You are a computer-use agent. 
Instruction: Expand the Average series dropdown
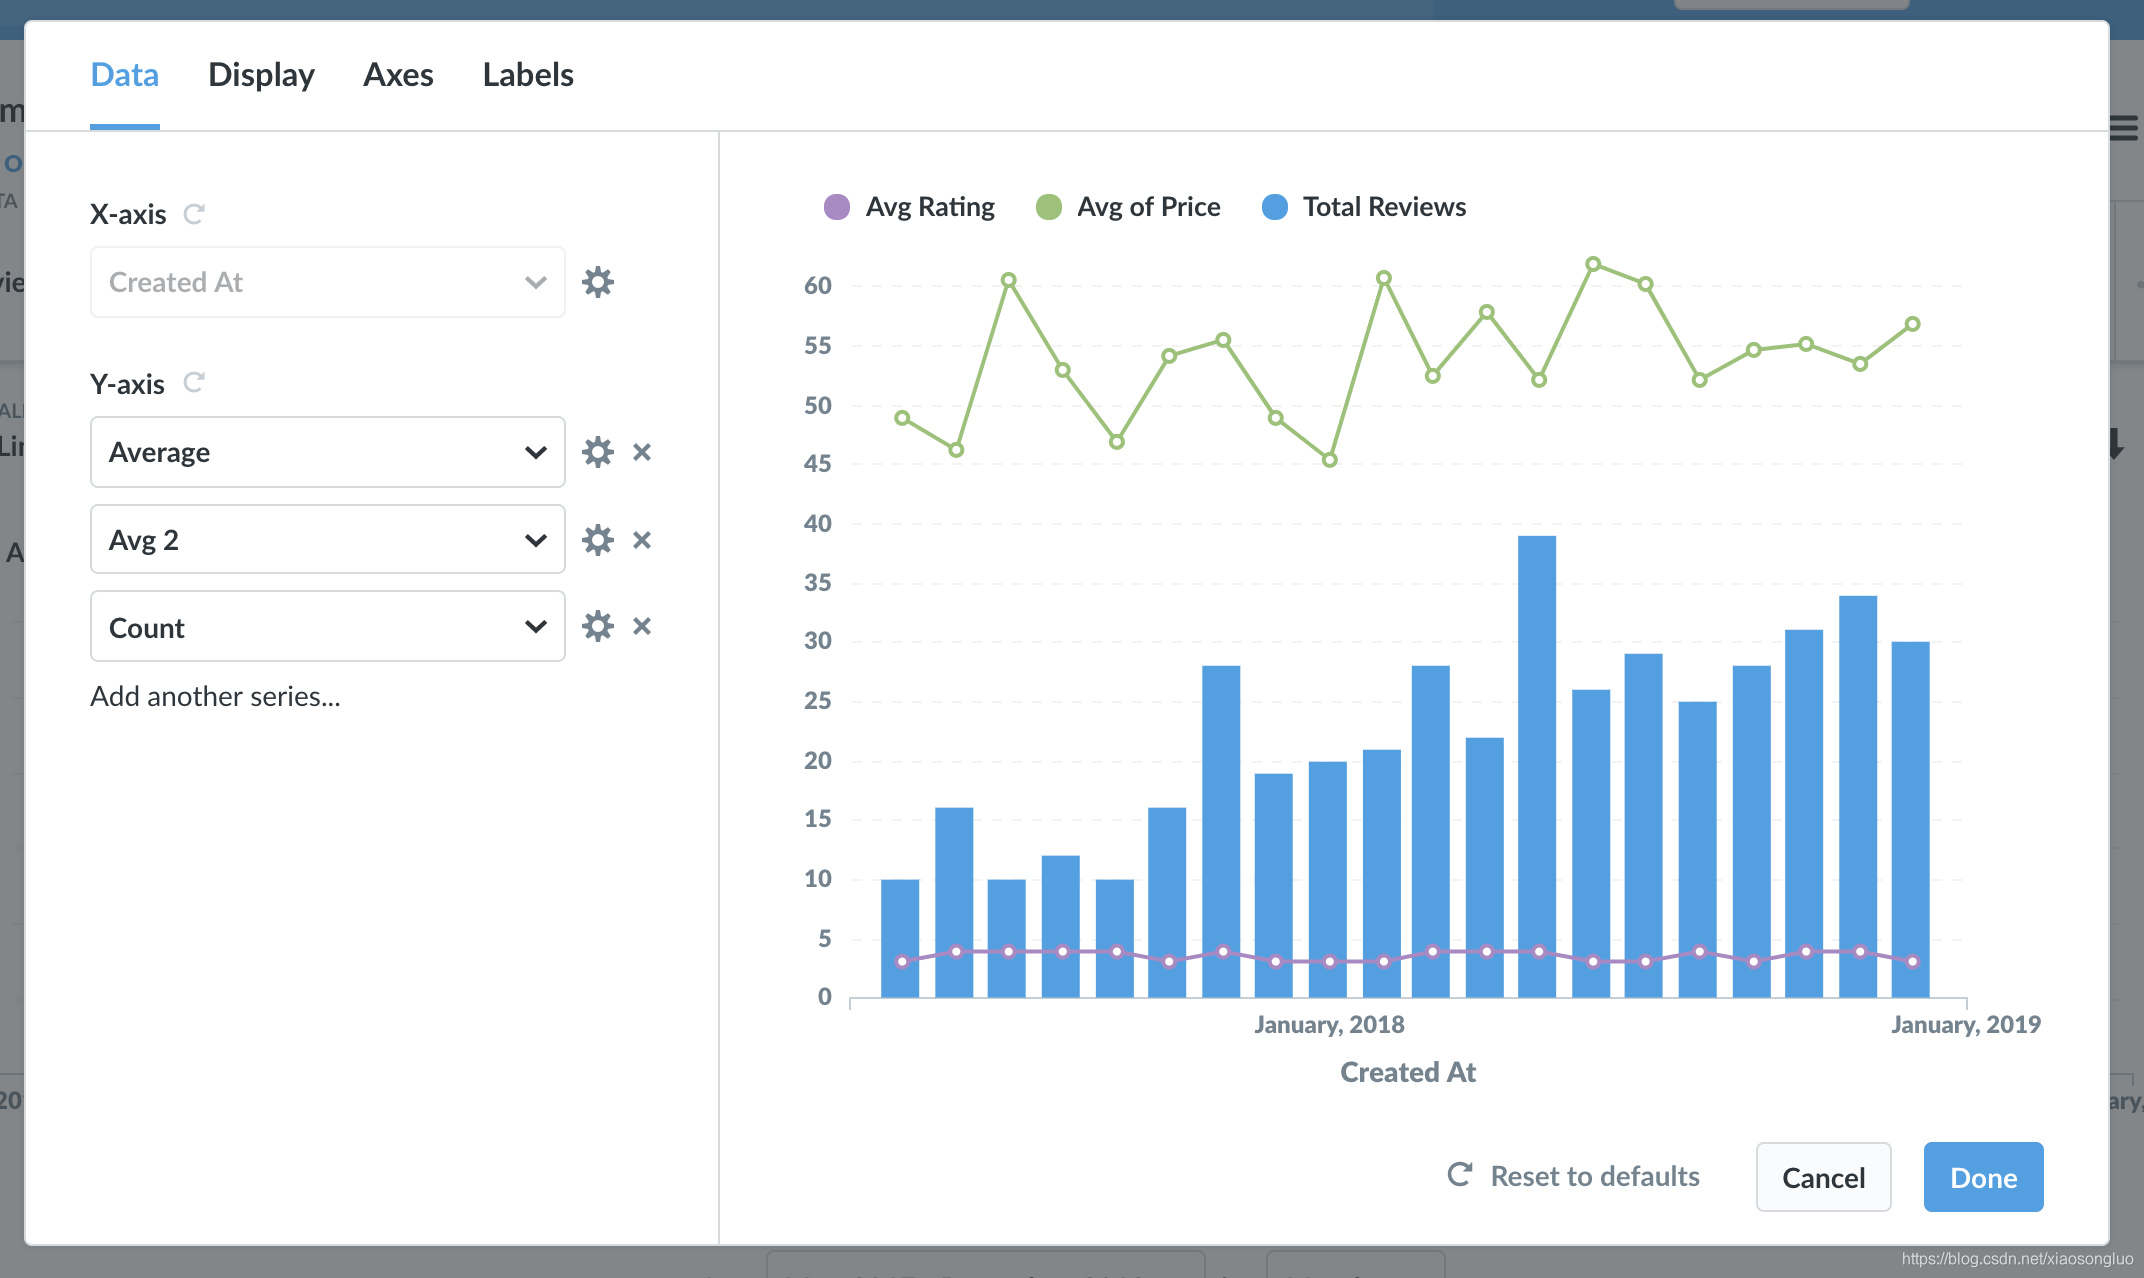click(x=327, y=452)
